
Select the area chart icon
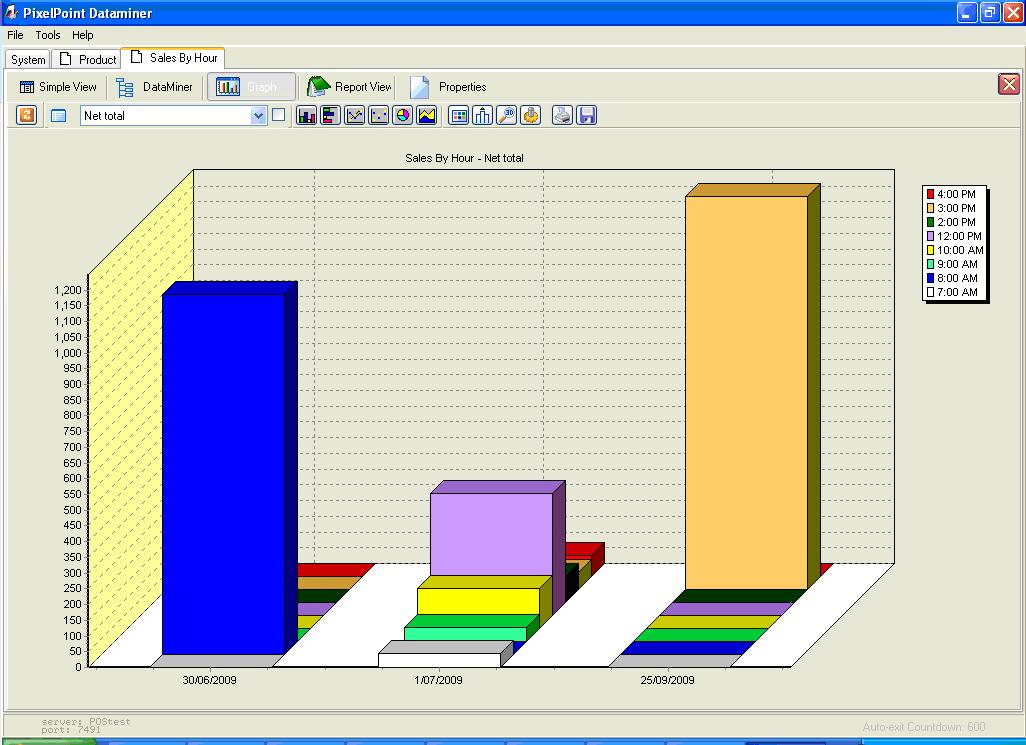point(427,115)
